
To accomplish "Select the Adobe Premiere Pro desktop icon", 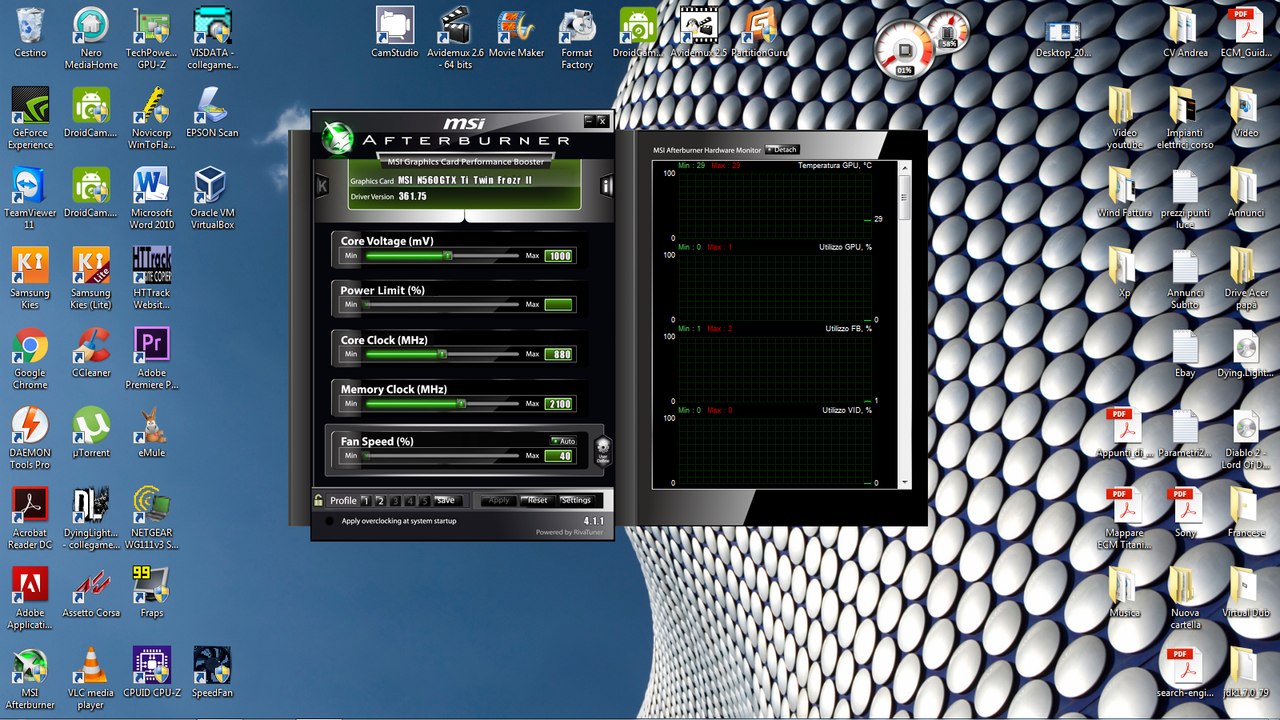I will (151, 358).
